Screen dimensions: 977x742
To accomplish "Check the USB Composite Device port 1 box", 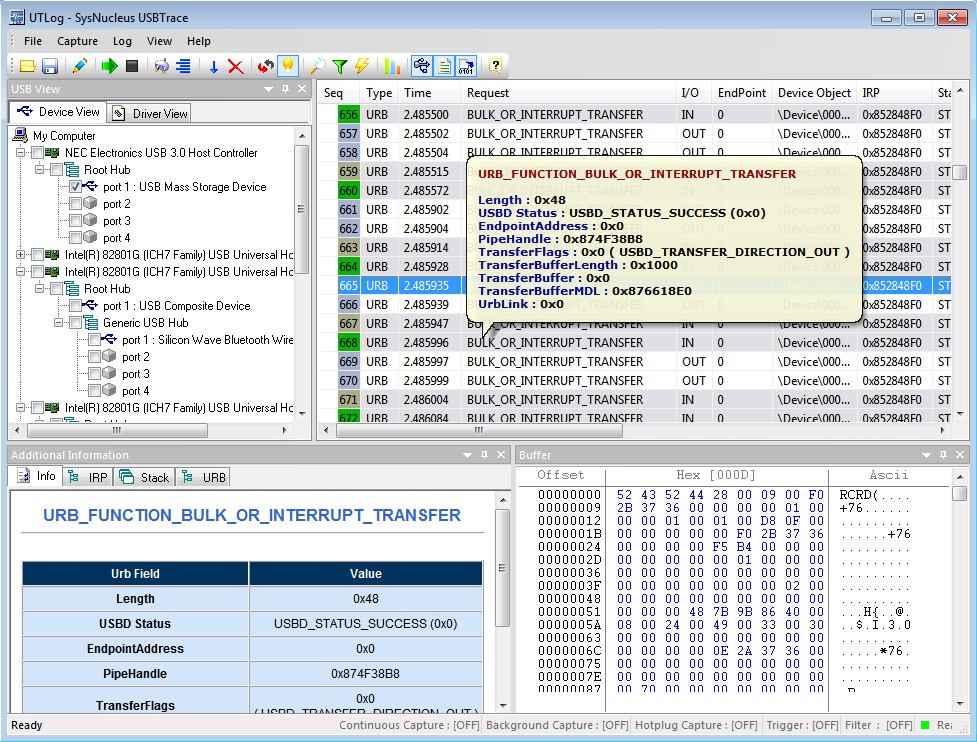I will click(75, 306).
